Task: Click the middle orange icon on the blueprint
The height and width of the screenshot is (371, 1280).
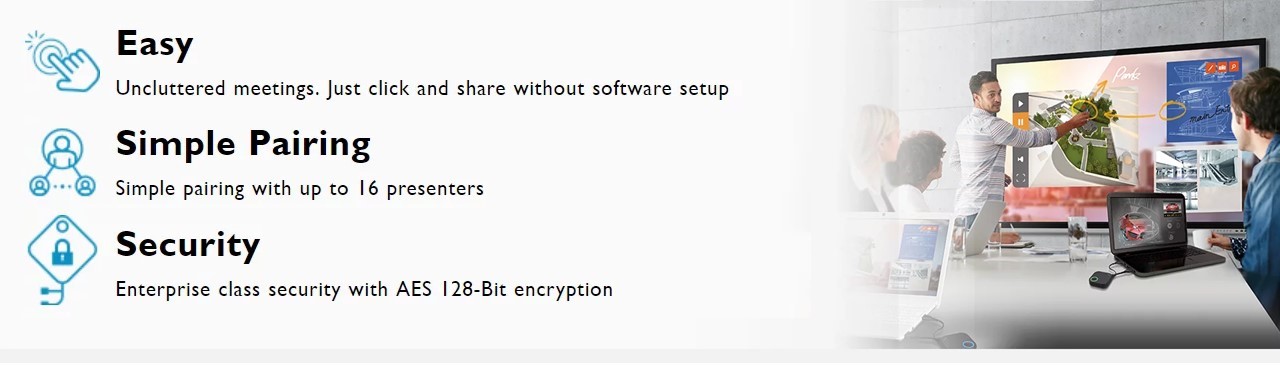Action: coord(1222,67)
